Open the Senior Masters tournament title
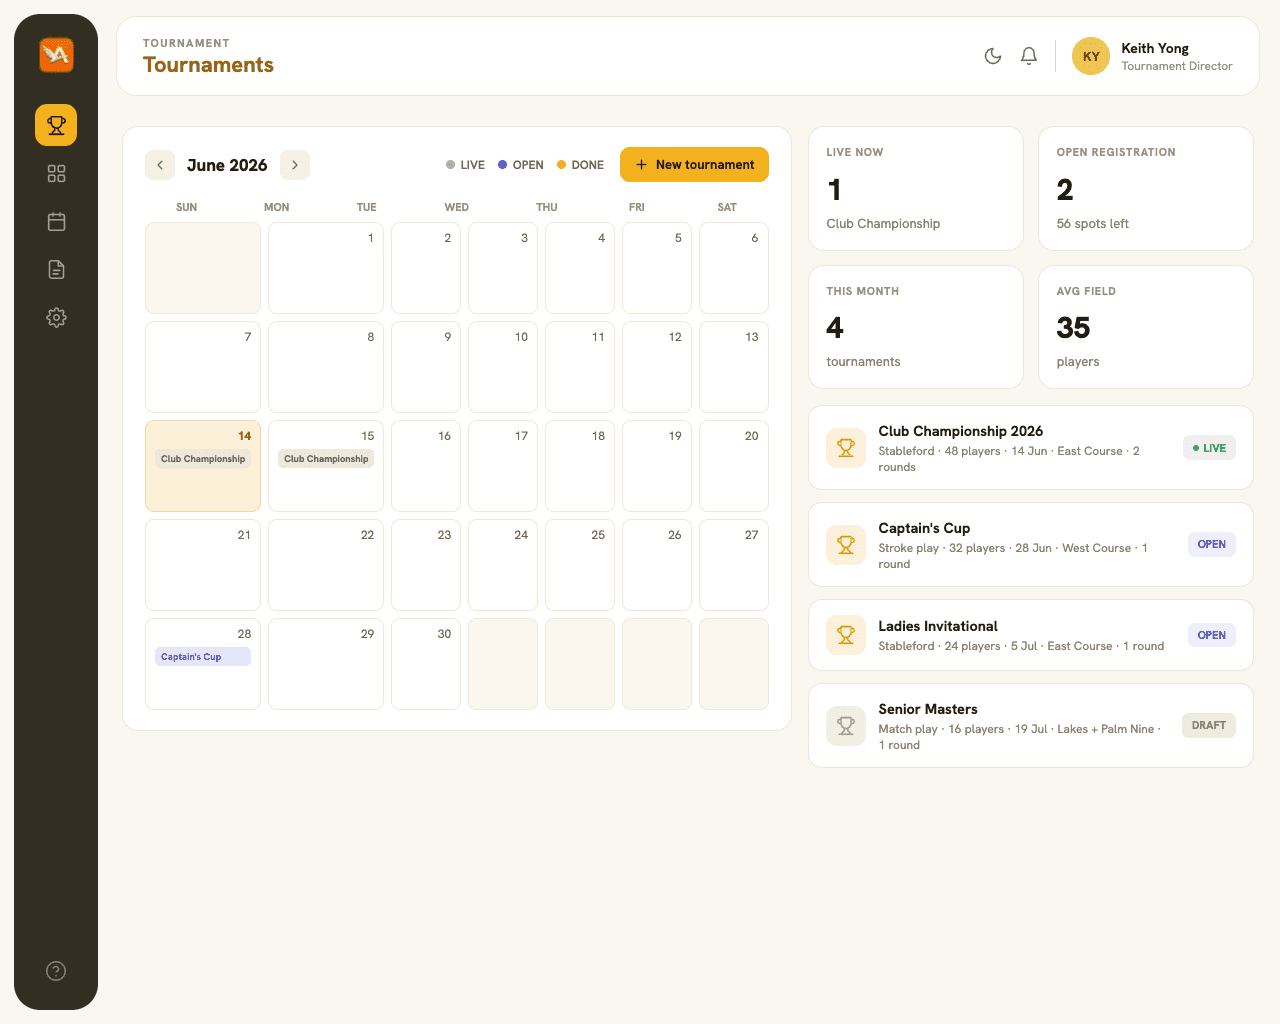The width and height of the screenshot is (1280, 1024). [928, 709]
